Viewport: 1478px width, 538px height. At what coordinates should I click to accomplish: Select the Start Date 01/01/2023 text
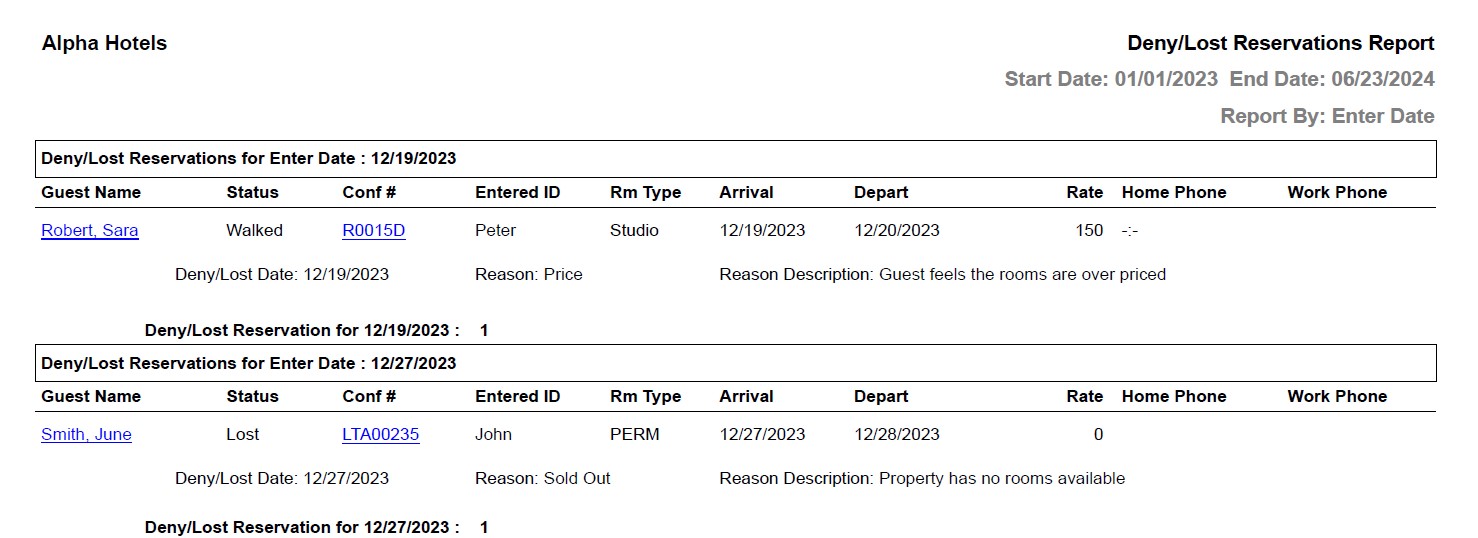(x=1111, y=80)
